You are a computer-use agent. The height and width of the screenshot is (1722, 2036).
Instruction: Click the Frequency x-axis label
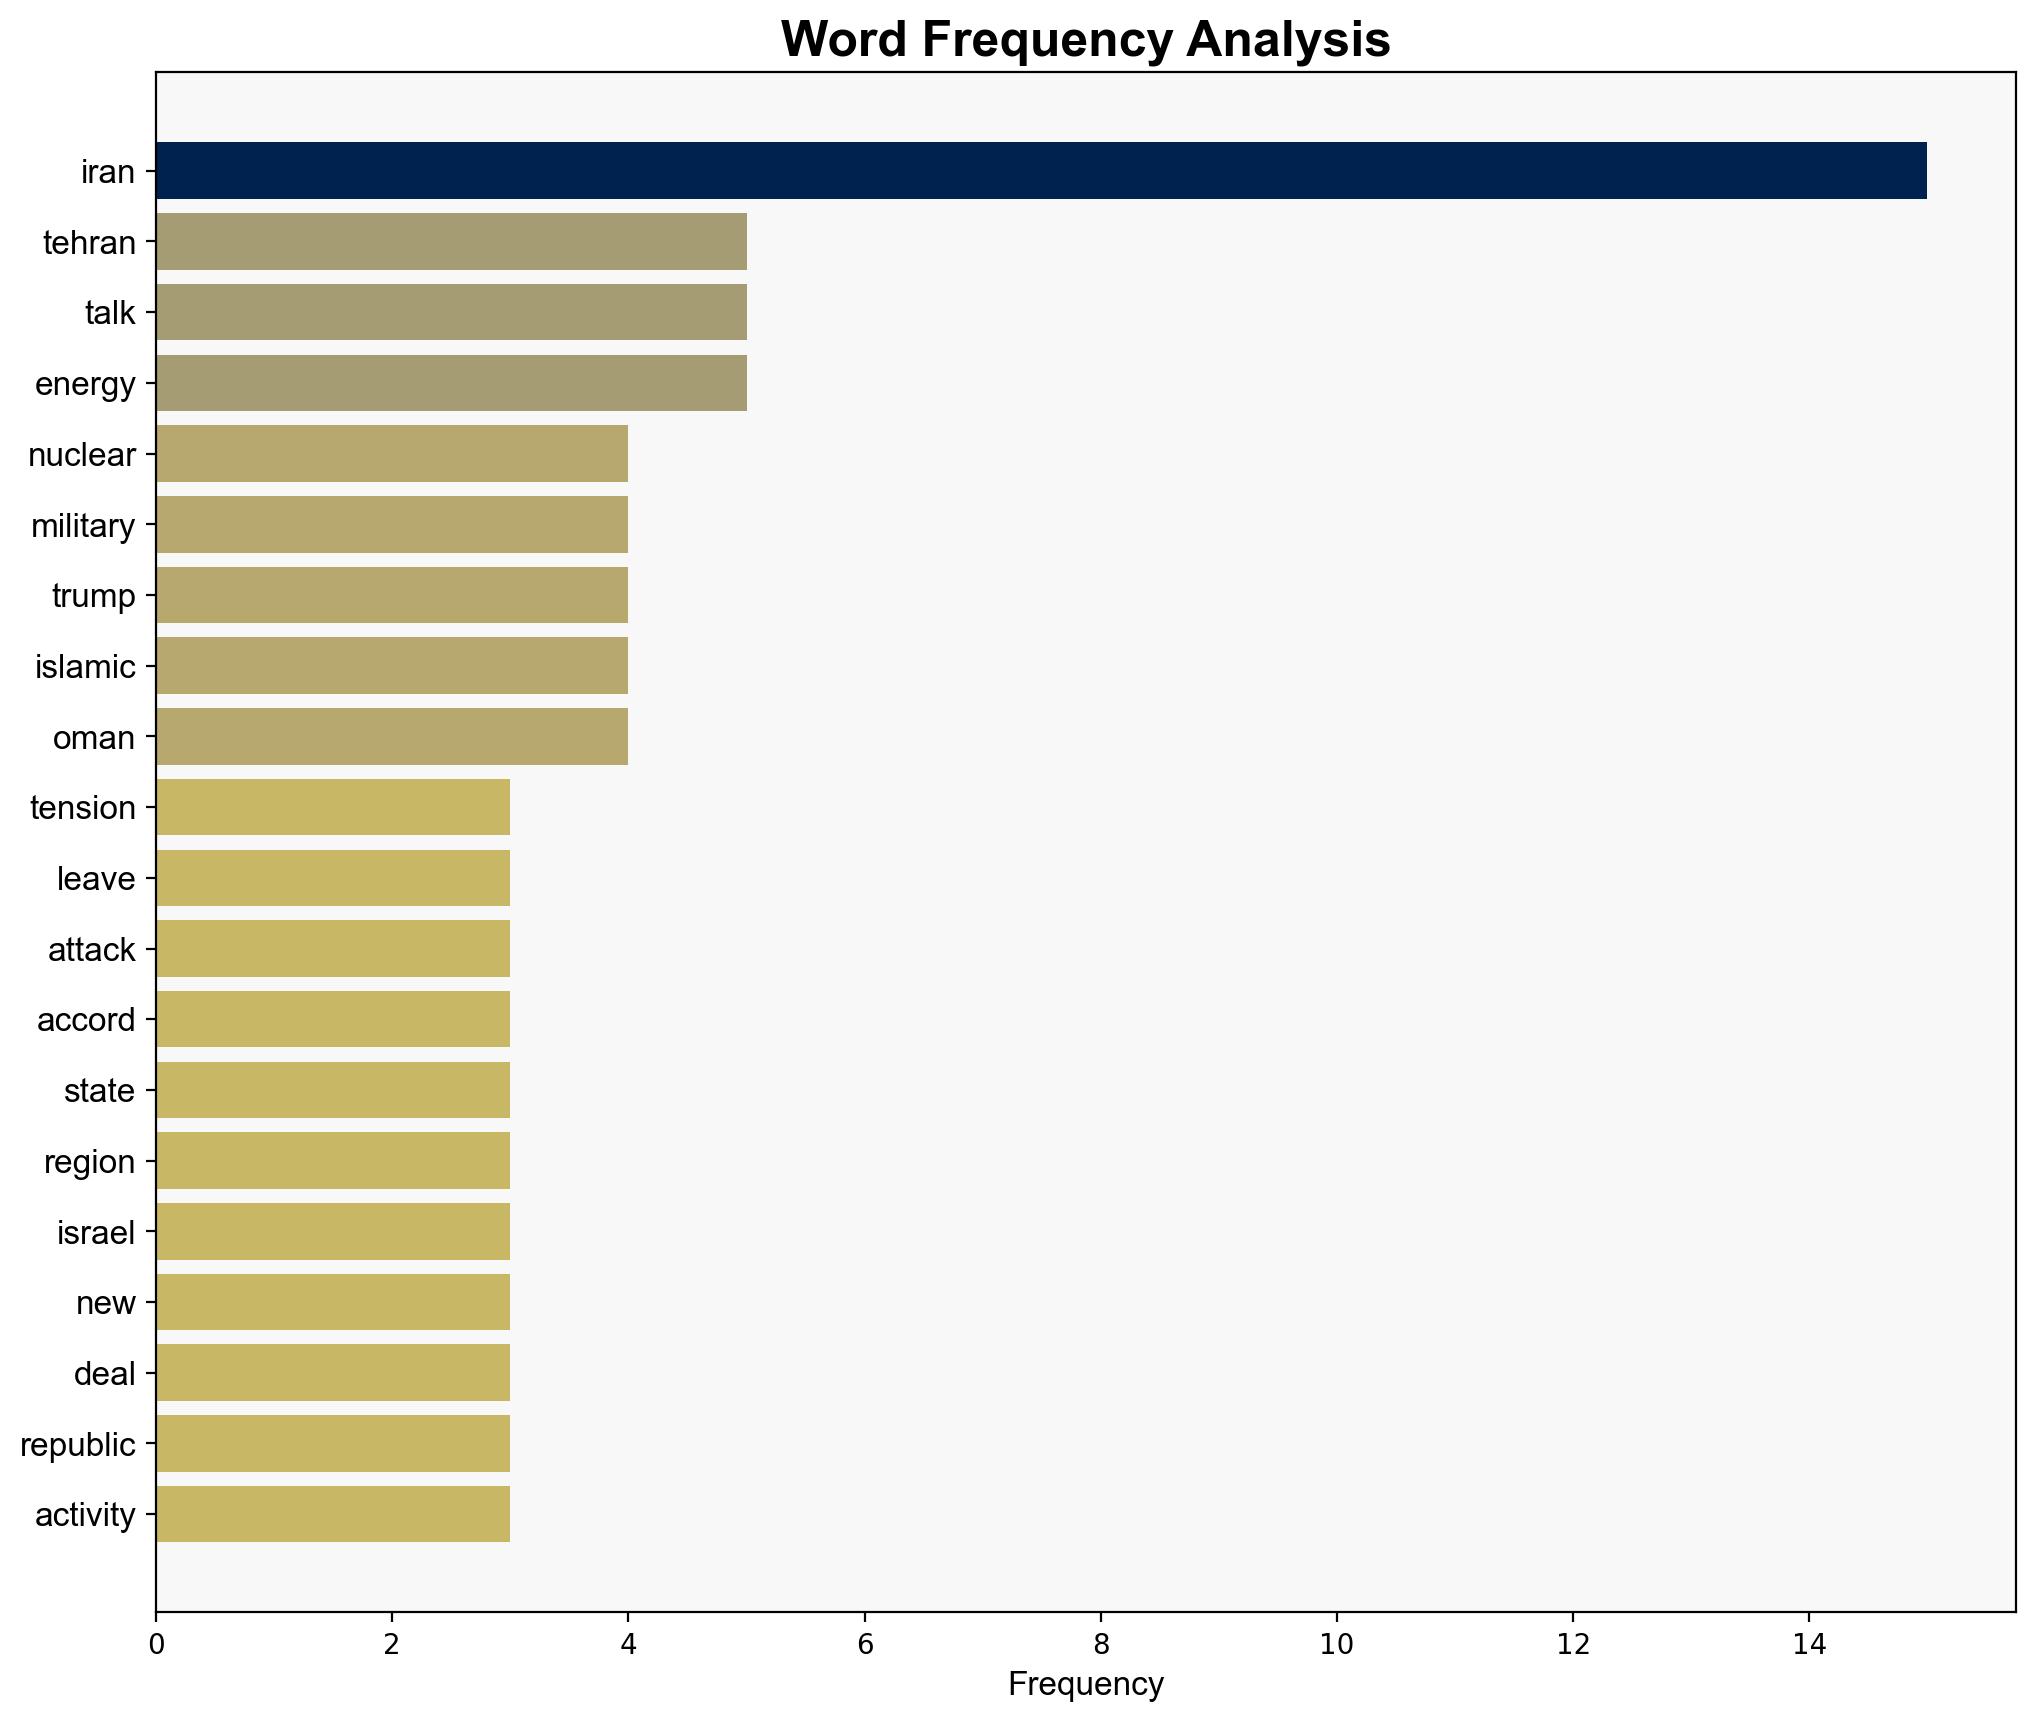tap(1085, 1684)
